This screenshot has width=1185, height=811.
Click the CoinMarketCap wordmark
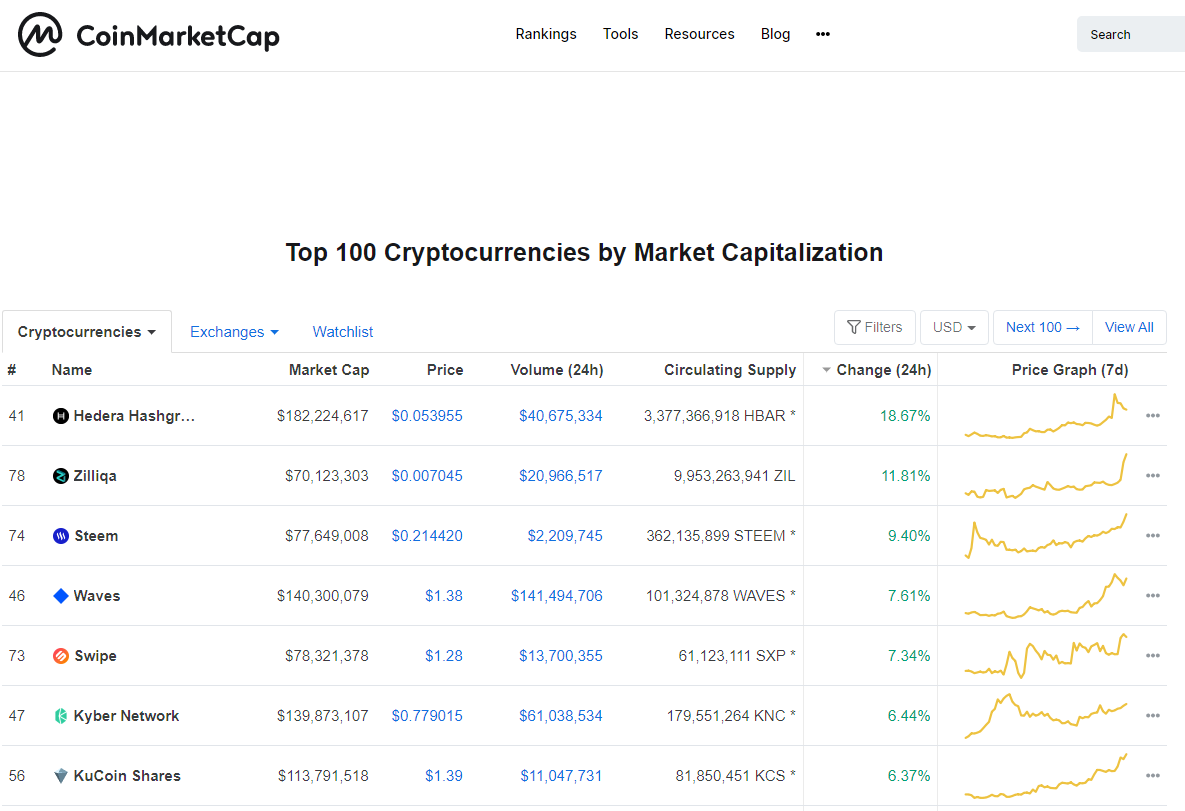(x=178, y=36)
